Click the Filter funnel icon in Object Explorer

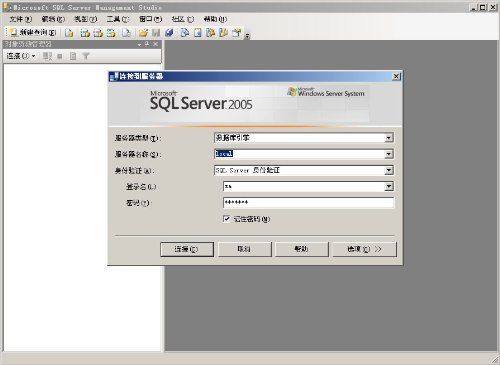pos(86,56)
